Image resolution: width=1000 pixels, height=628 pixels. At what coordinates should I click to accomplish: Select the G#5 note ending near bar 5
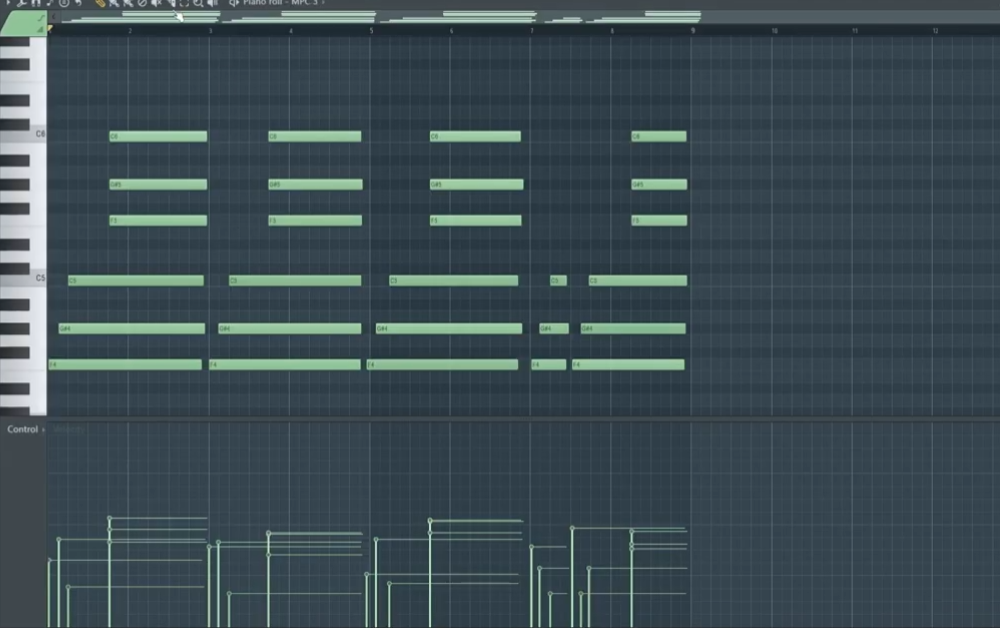(315, 184)
